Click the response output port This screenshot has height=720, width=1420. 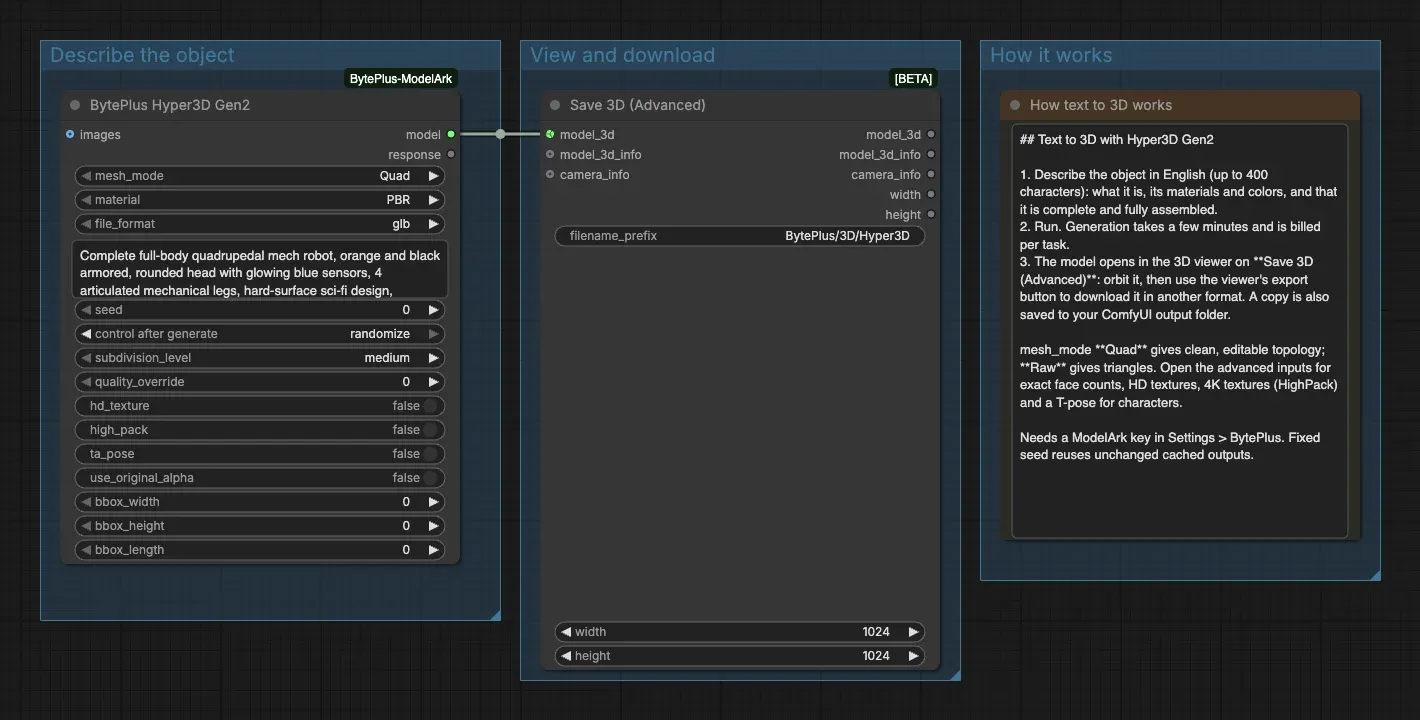coord(451,154)
